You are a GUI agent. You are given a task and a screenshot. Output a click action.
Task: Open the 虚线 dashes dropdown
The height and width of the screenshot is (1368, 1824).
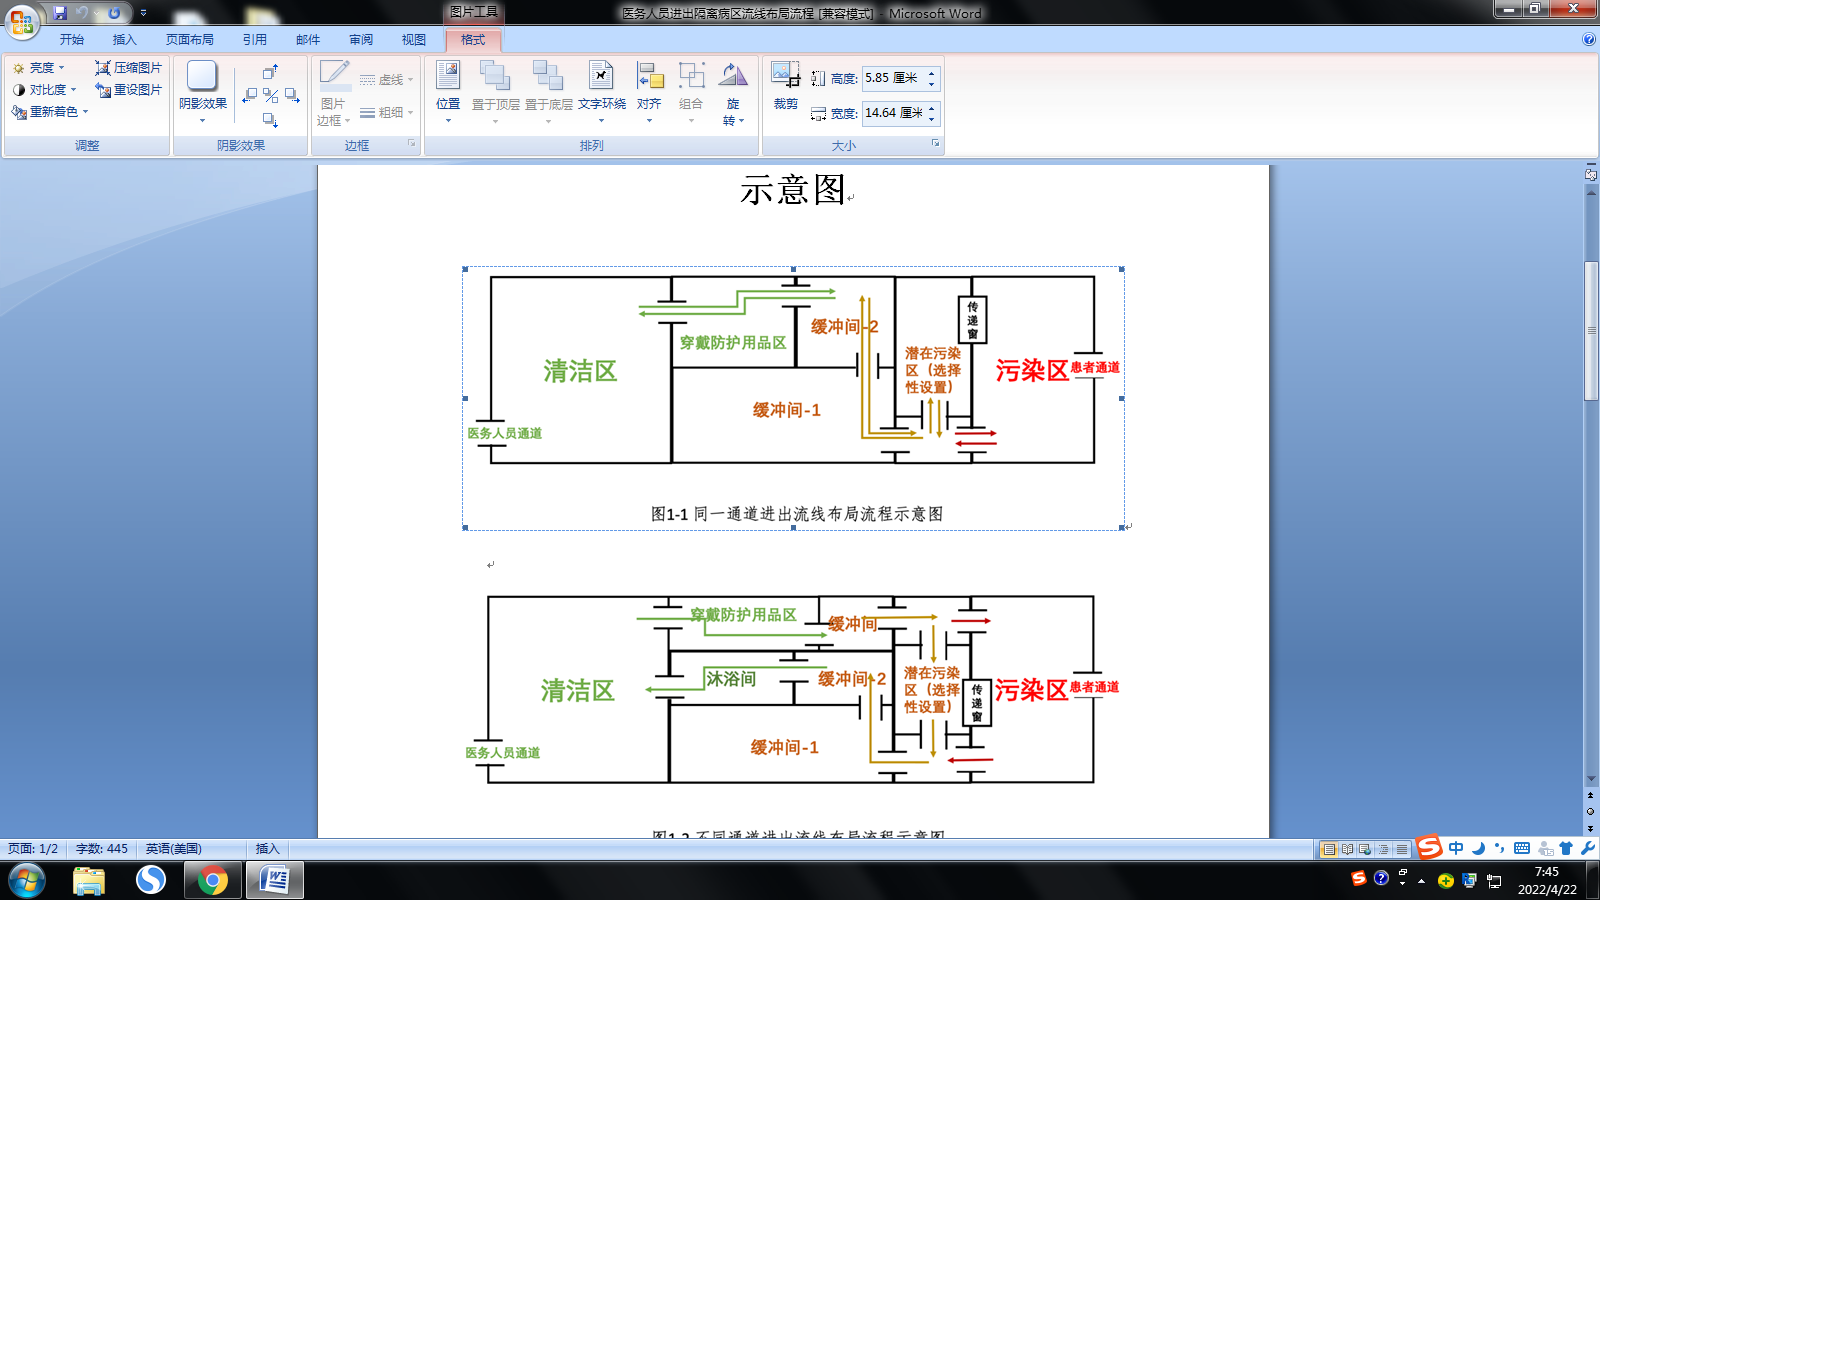(386, 80)
